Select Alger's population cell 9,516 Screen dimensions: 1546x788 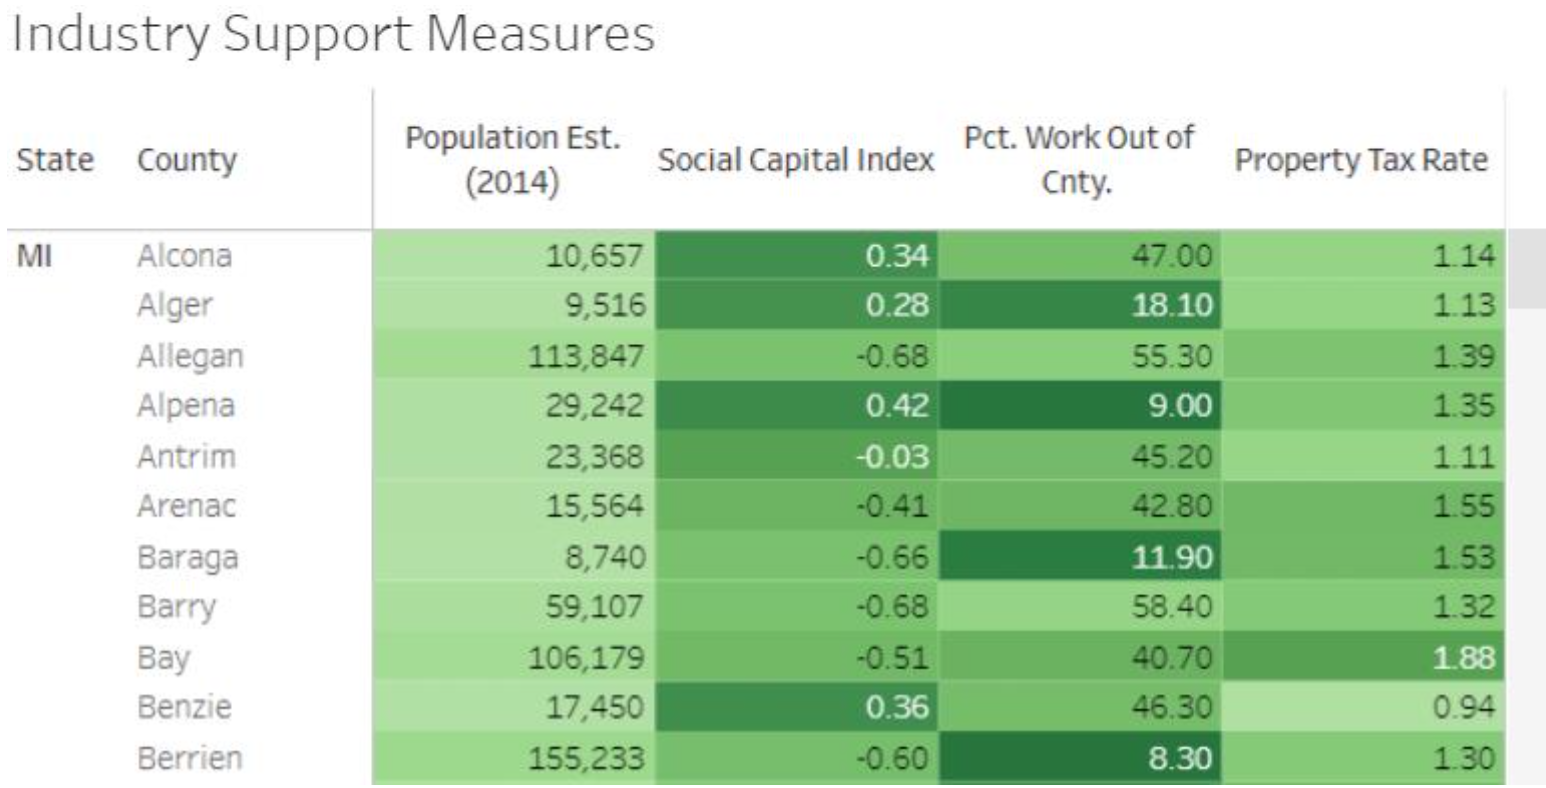tap(602, 306)
